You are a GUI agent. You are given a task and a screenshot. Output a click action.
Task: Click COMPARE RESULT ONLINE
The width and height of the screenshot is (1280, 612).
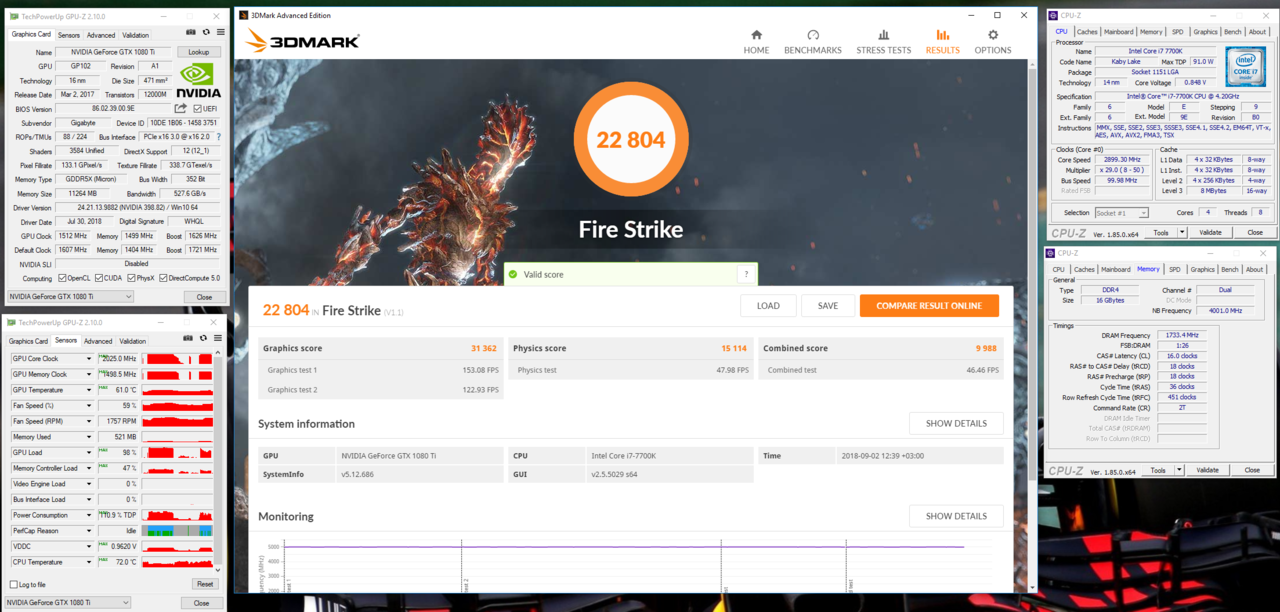tap(929, 306)
